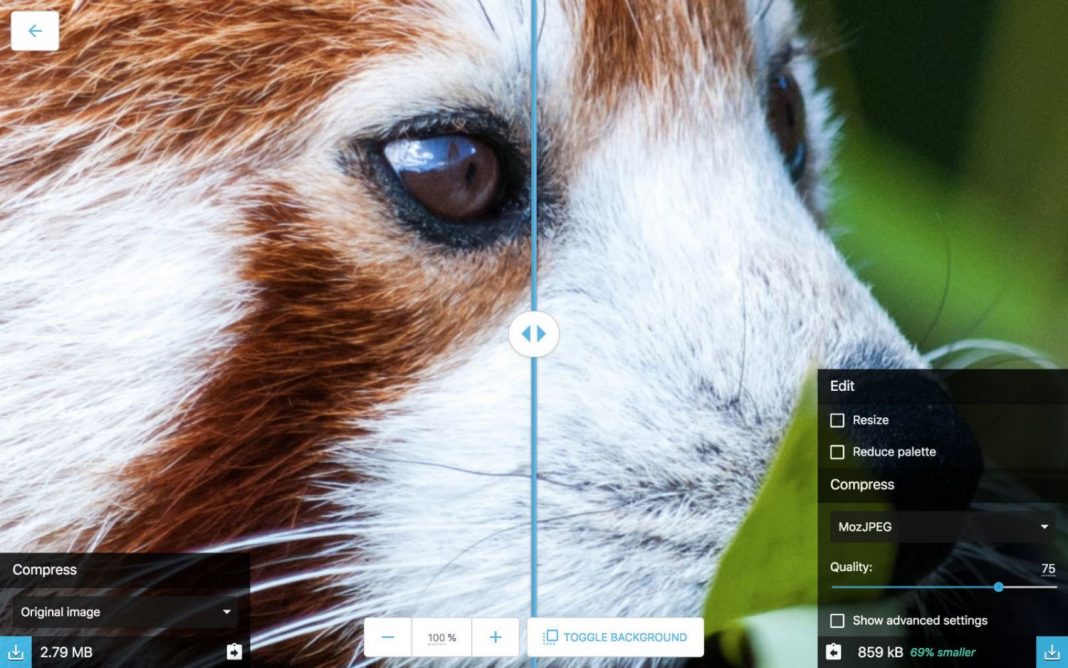The height and width of the screenshot is (668, 1068).
Task: Click the Toggle Background button
Action: (615, 637)
